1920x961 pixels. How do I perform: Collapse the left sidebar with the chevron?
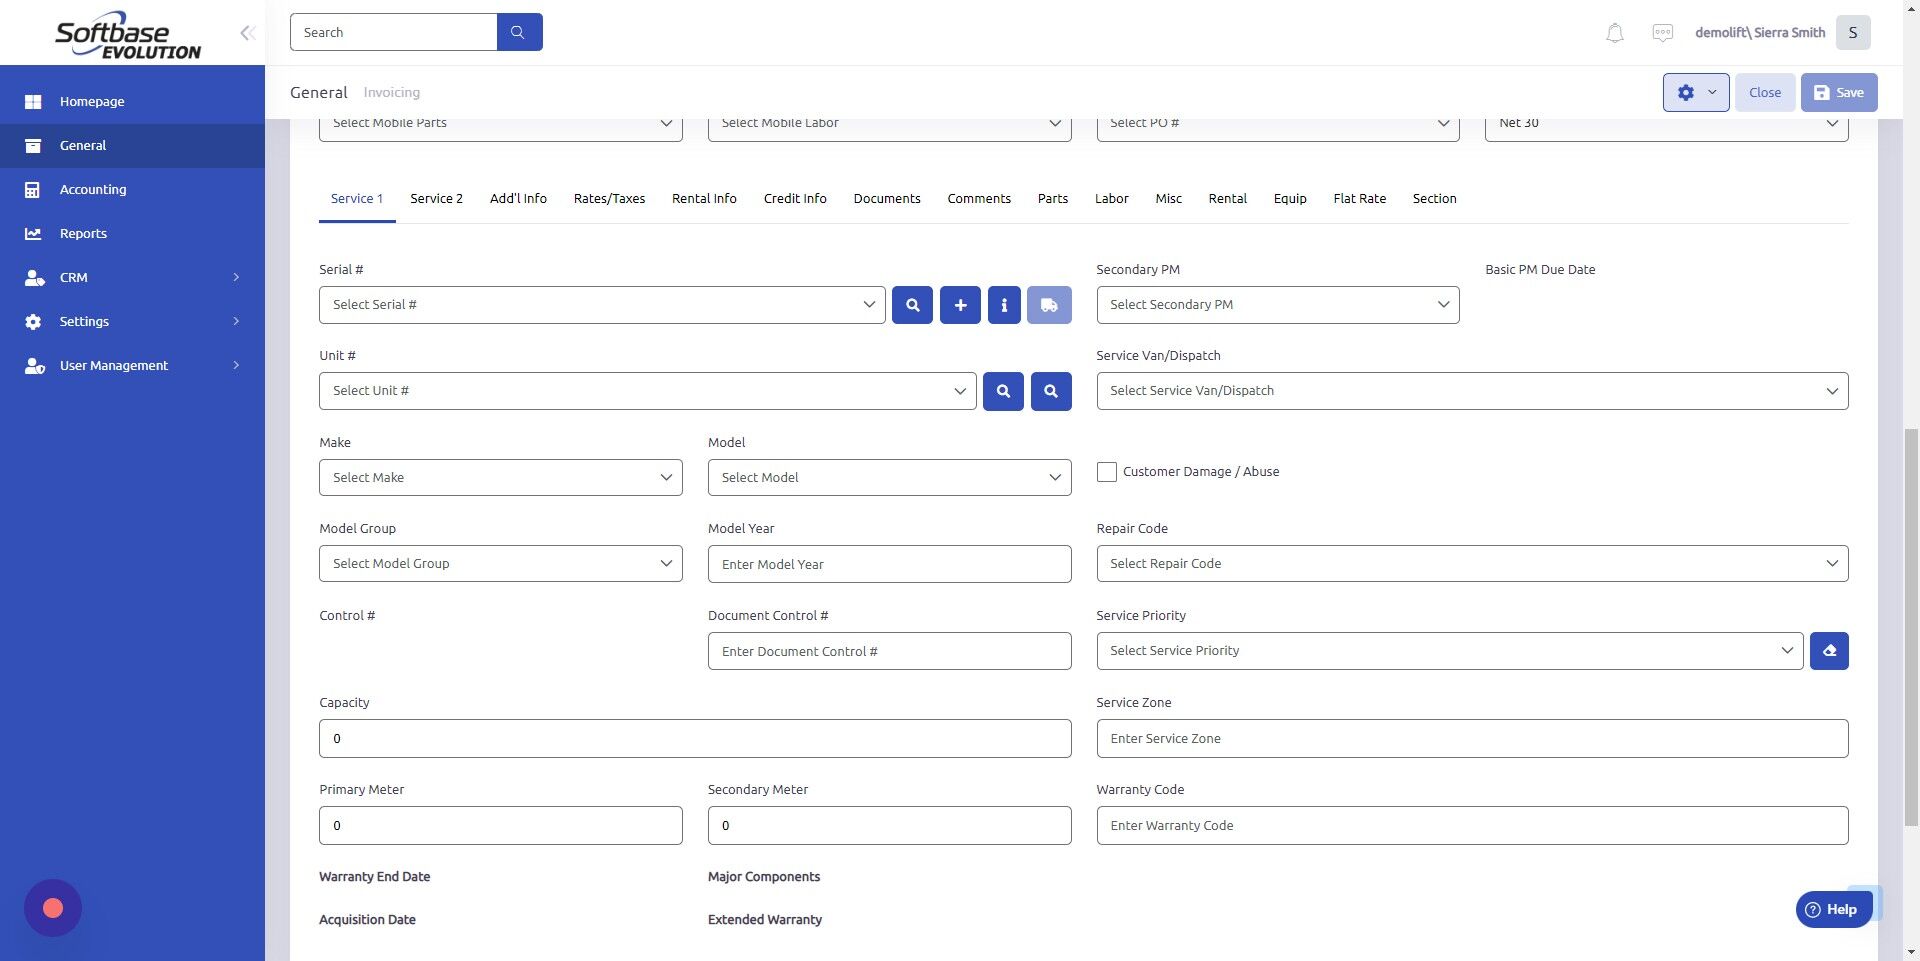pos(246,32)
